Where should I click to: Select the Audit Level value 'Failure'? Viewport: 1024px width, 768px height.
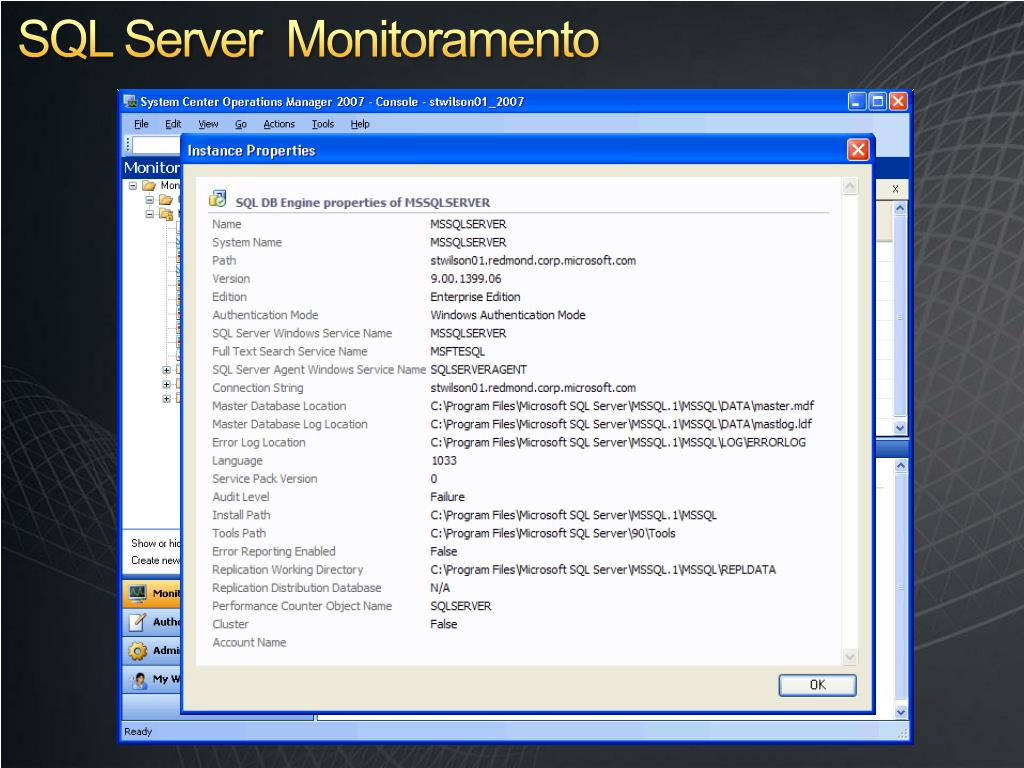click(447, 497)
